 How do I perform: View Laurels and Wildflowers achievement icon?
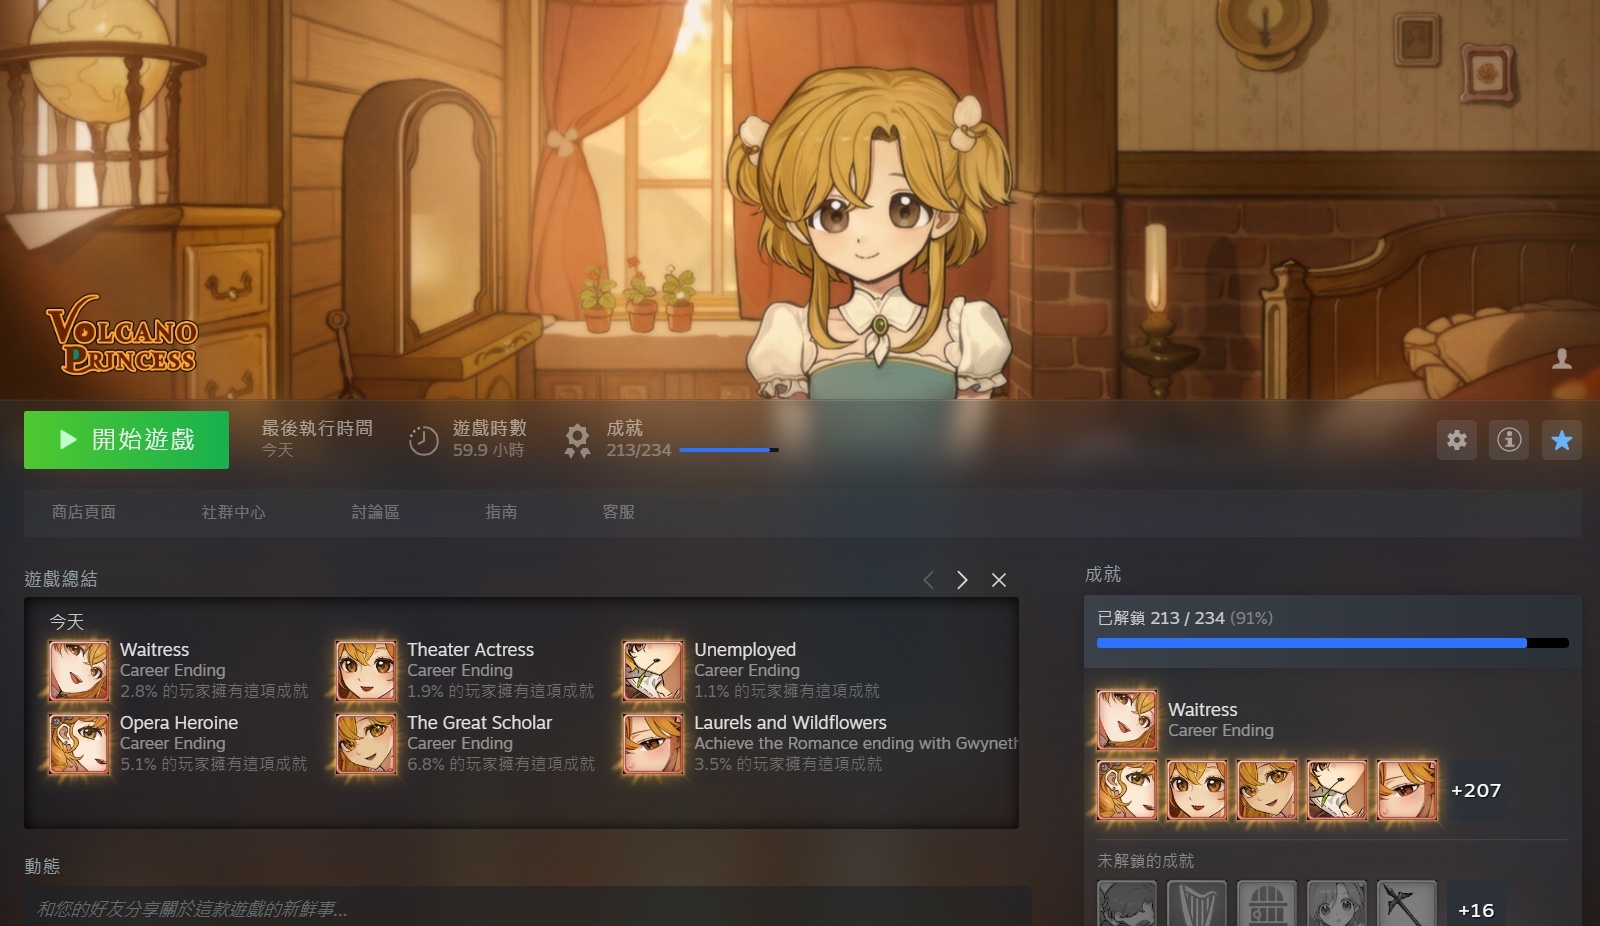(x=654, y=744)
